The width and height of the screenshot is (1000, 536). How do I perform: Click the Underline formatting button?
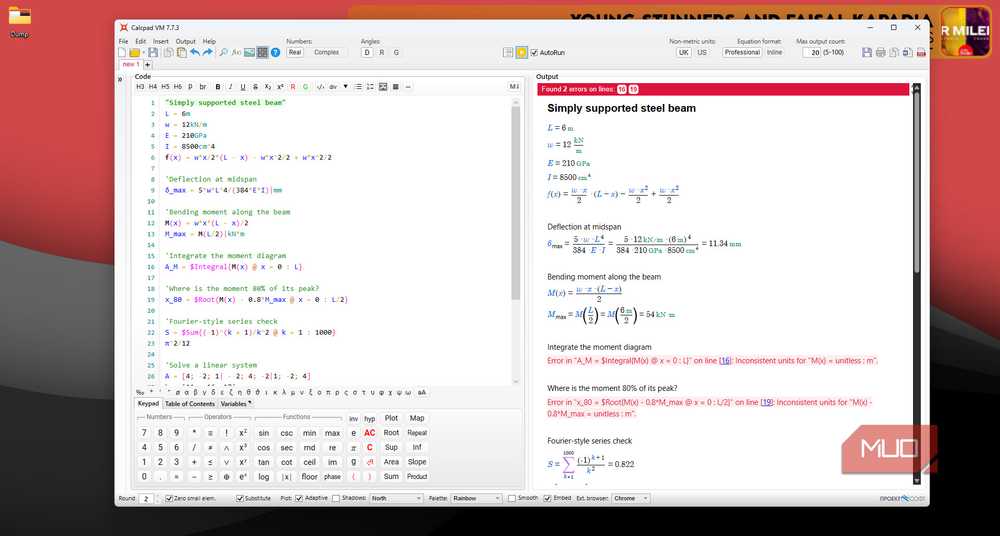[243, 87]
